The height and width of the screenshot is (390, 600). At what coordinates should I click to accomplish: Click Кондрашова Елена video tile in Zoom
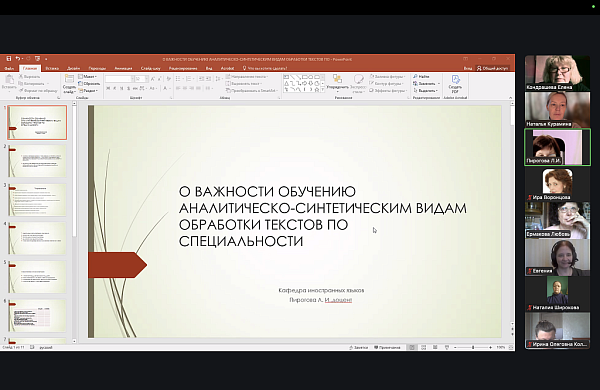point(557,73)
